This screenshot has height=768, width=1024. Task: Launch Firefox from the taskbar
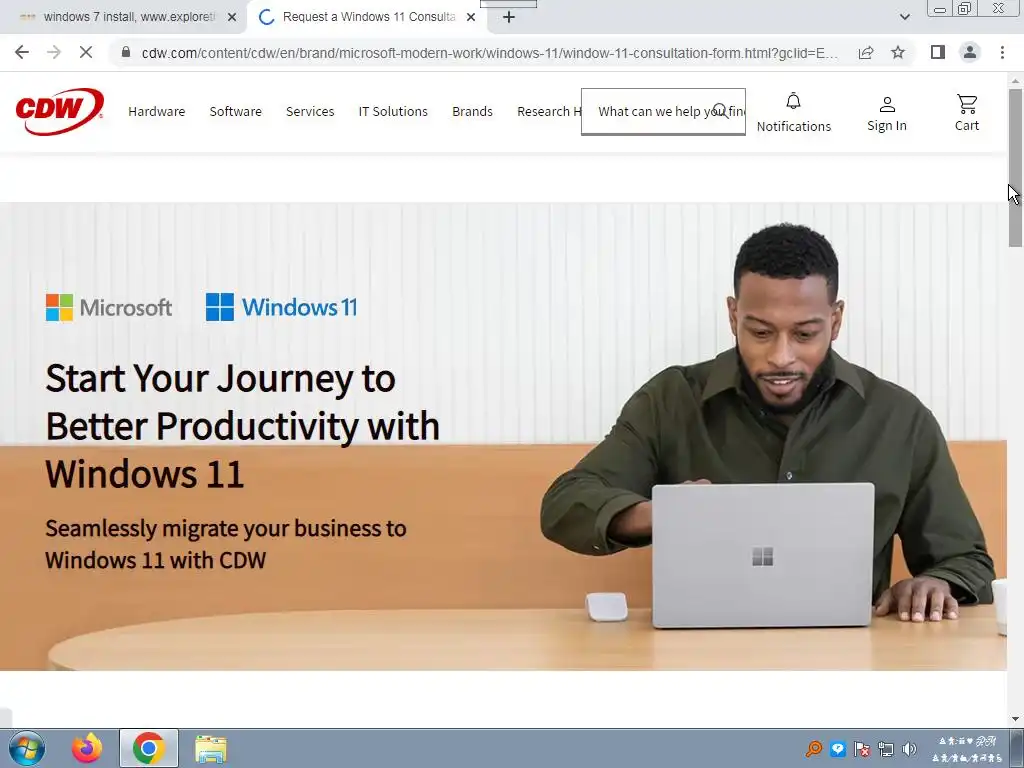(87, 748)
